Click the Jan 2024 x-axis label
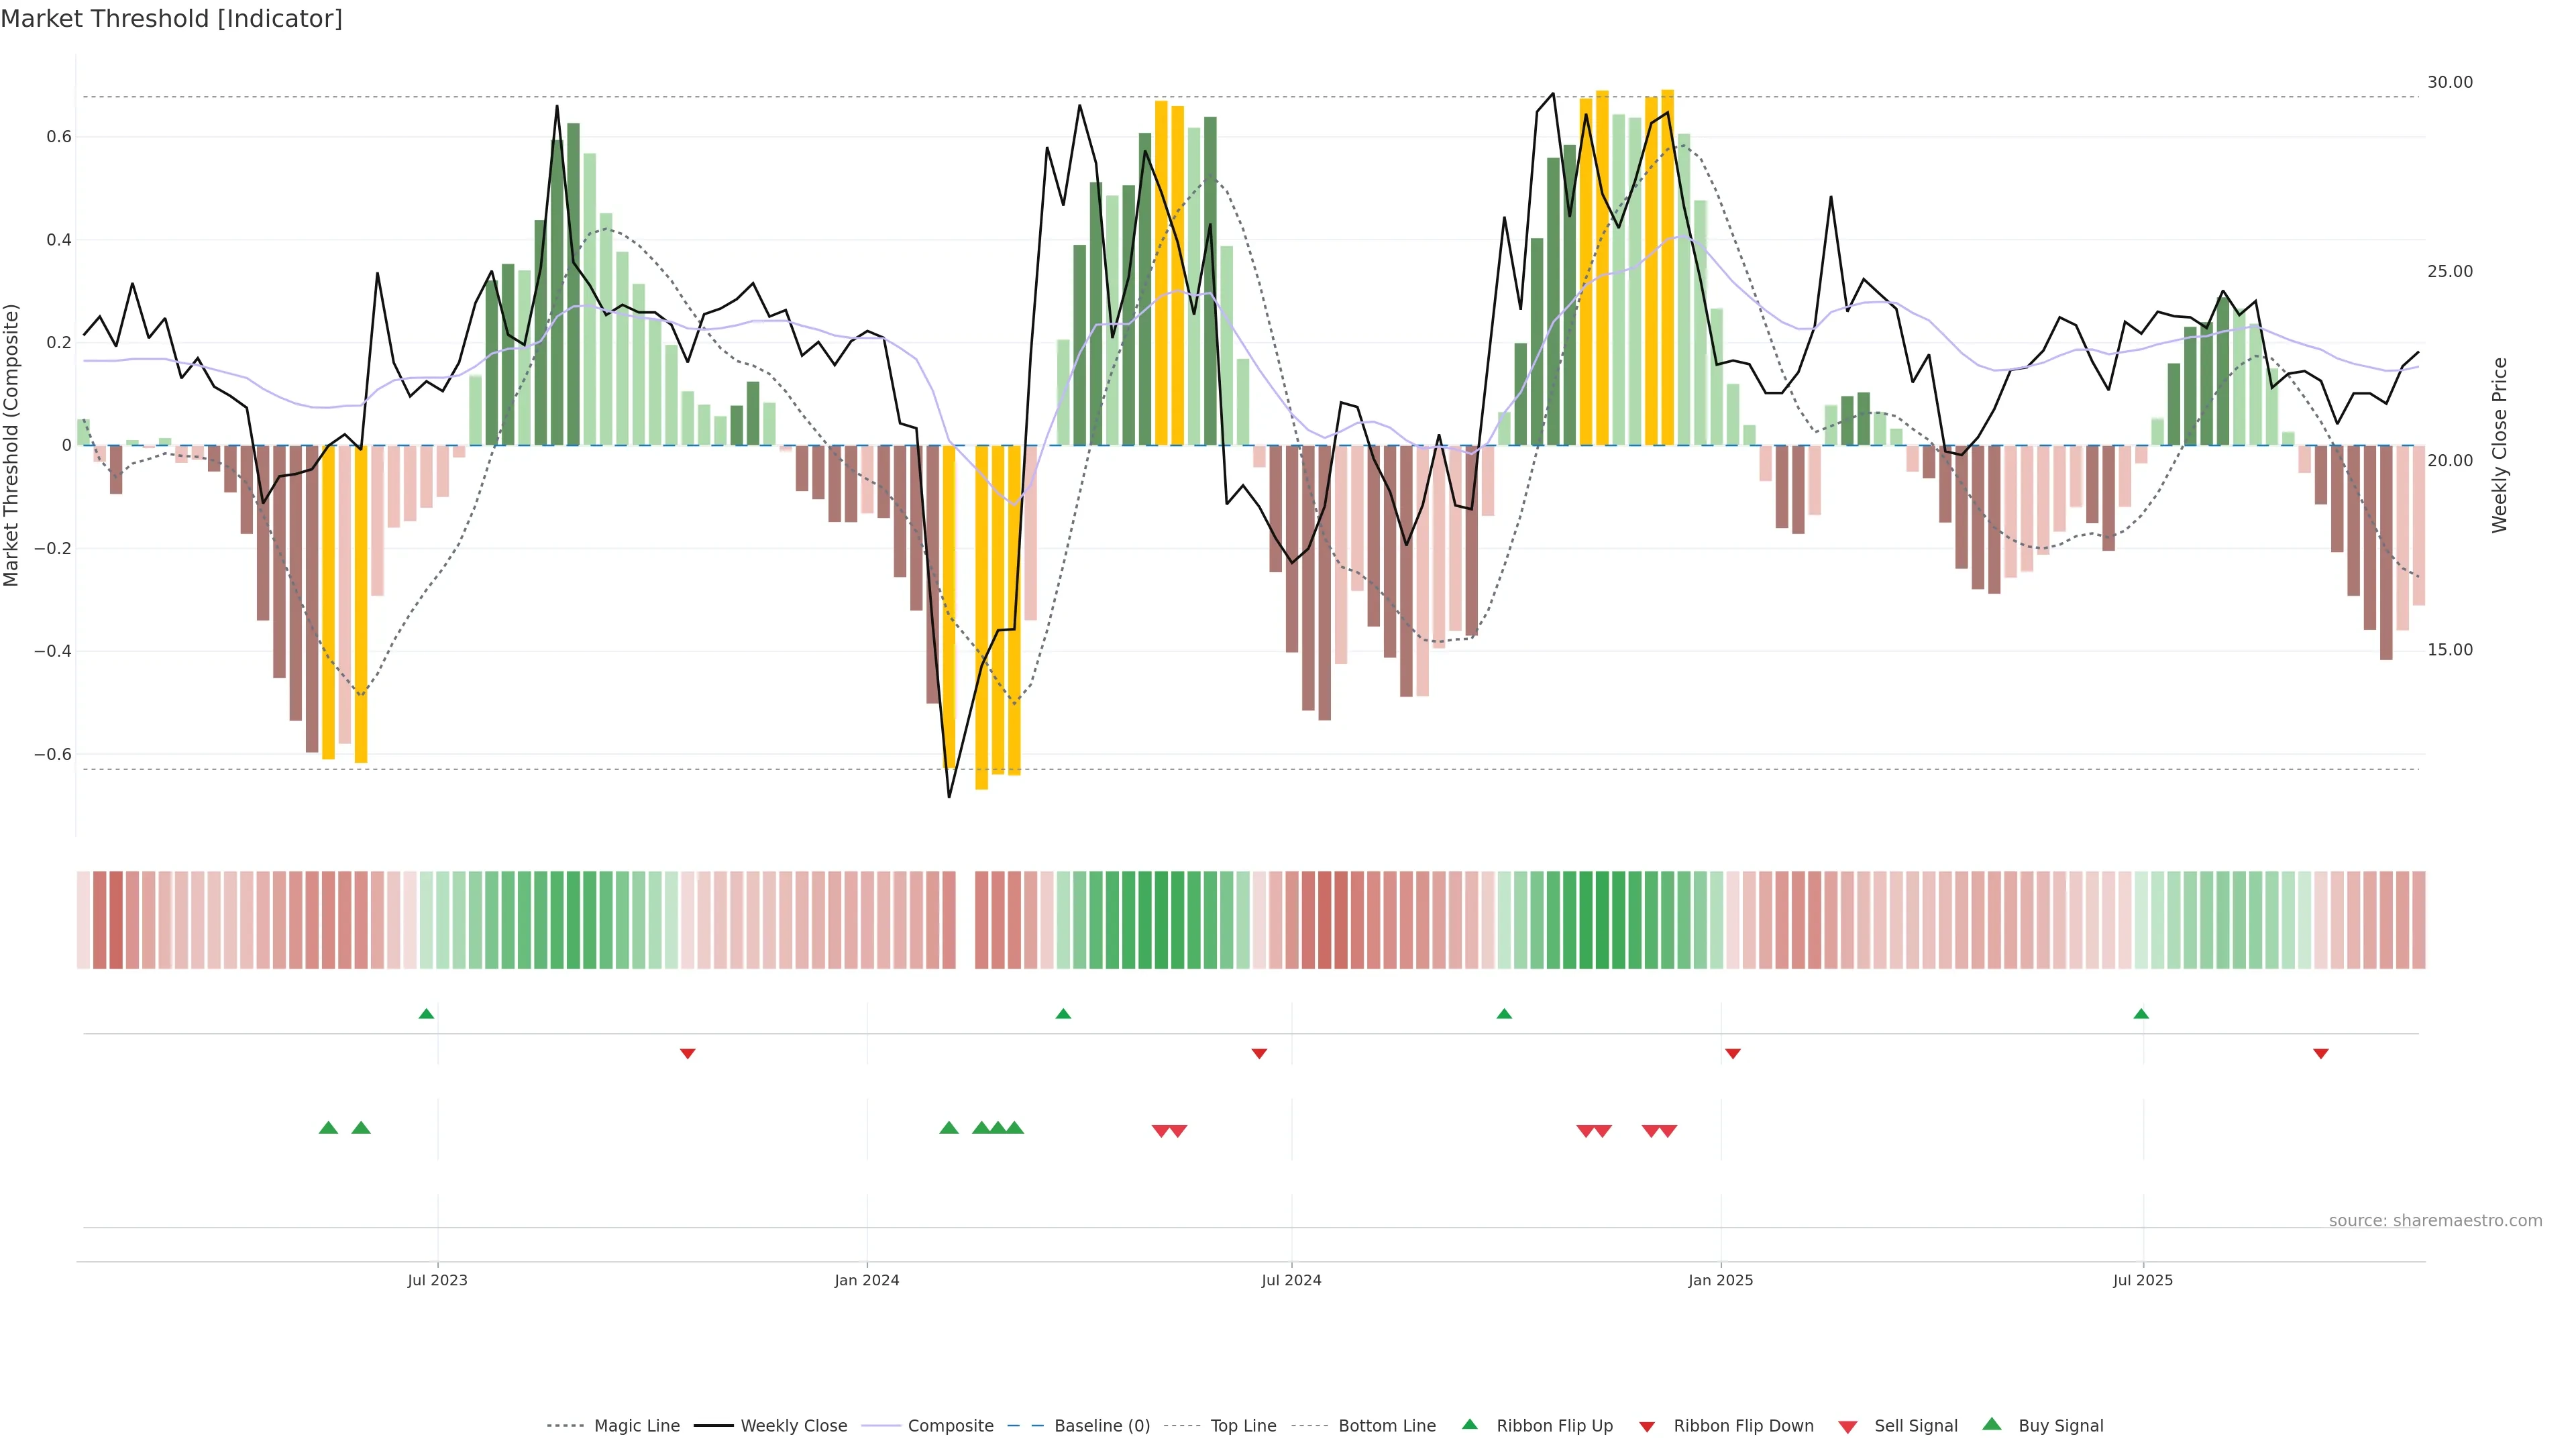The height and width of the screenshot is (1449, 2576). coord(867,1281)
